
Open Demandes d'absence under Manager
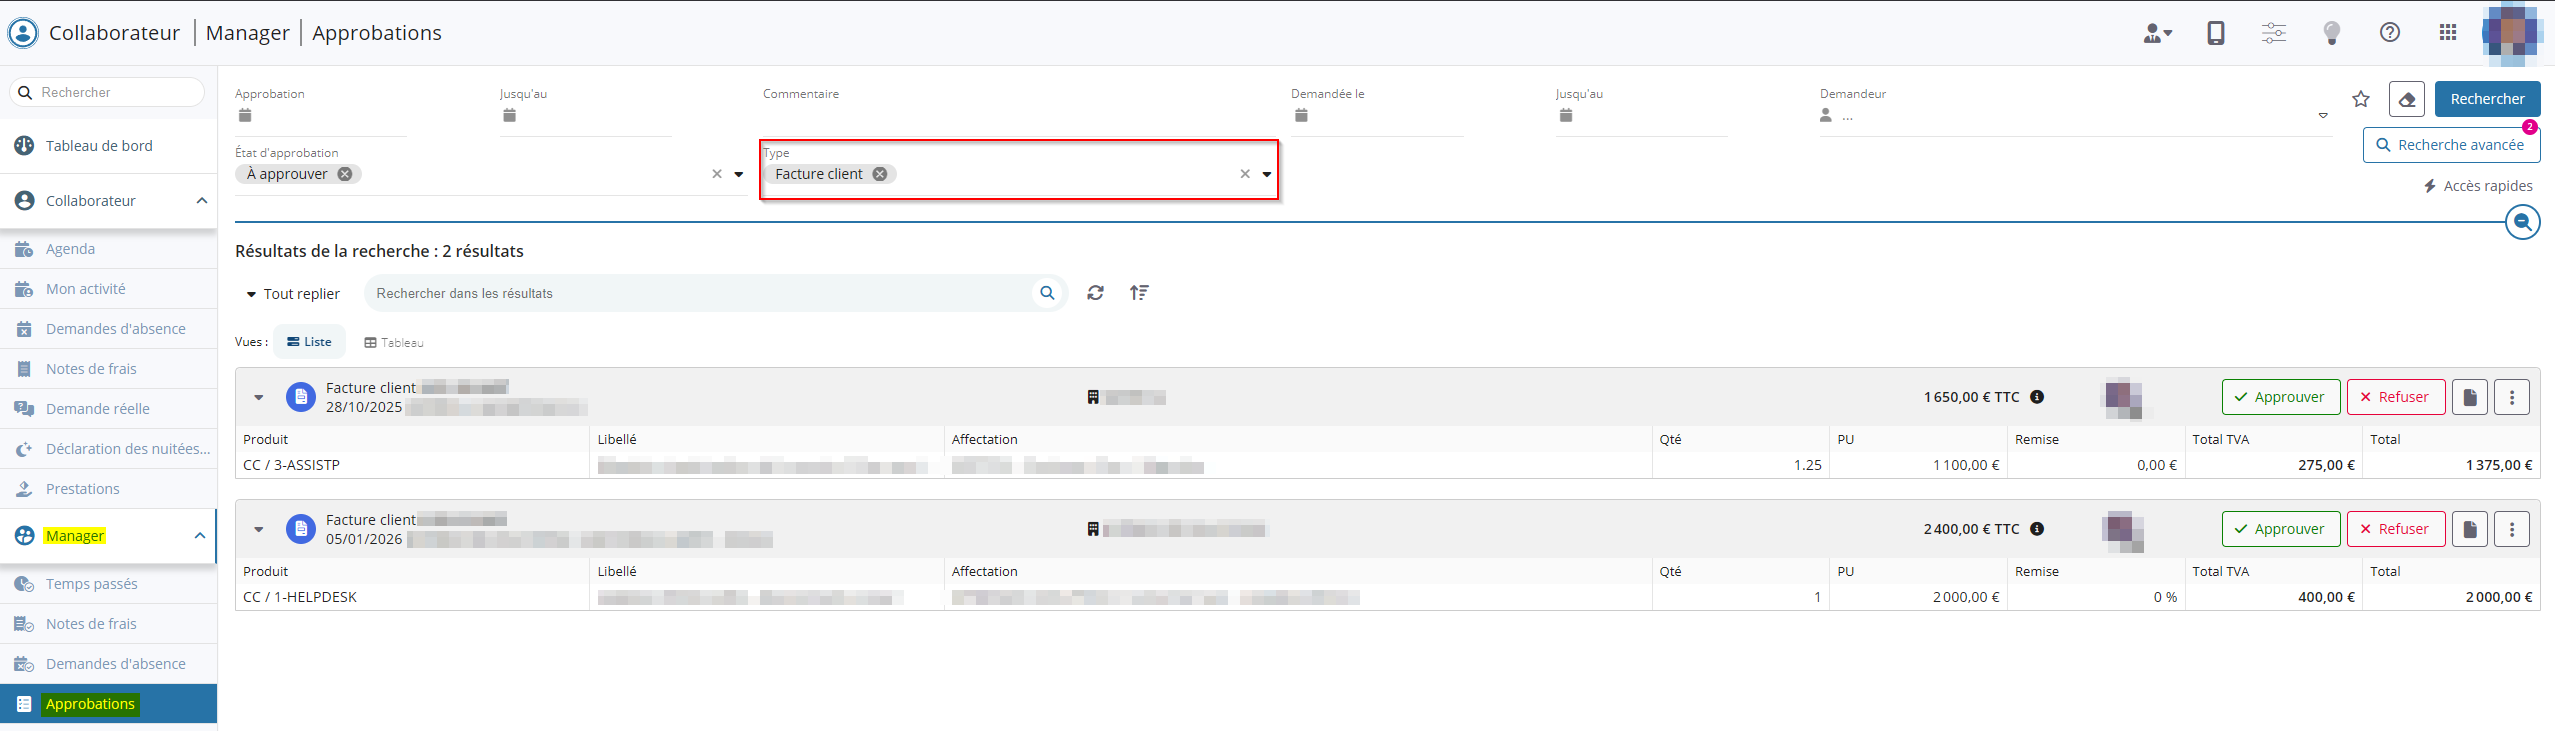coord(115,664)
